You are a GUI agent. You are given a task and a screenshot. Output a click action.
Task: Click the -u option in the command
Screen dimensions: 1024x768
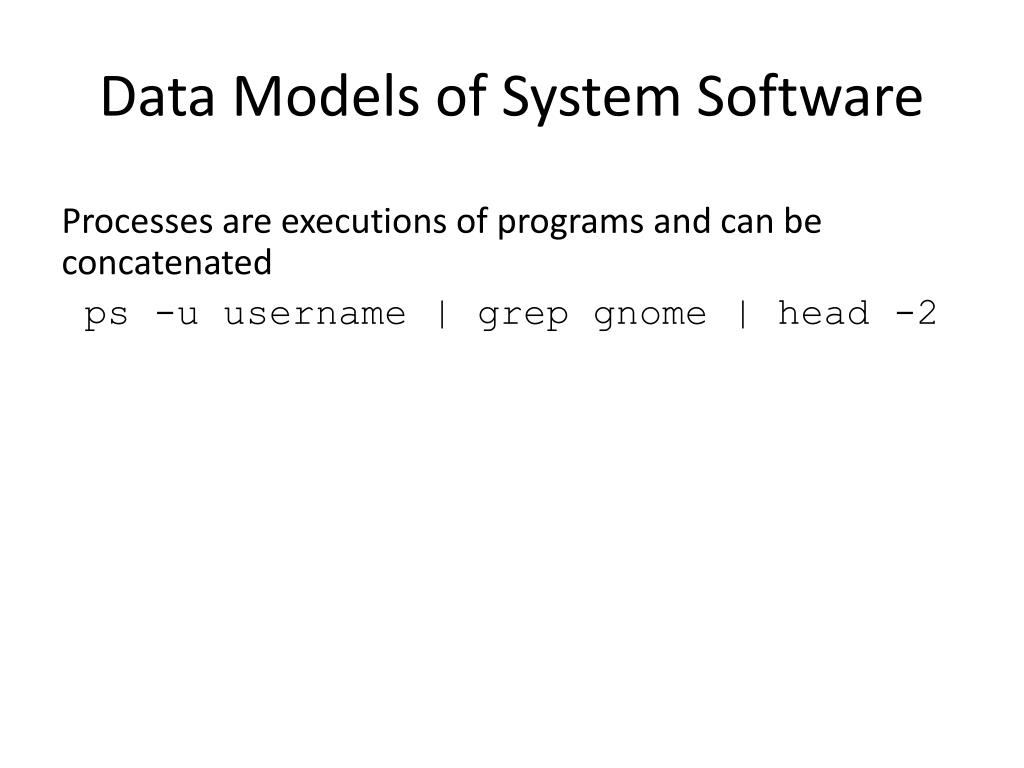tap(176, 314)
